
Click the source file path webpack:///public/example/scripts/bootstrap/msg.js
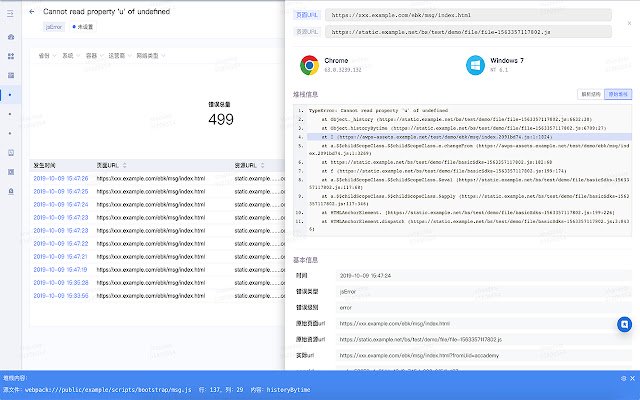[108, 390]
